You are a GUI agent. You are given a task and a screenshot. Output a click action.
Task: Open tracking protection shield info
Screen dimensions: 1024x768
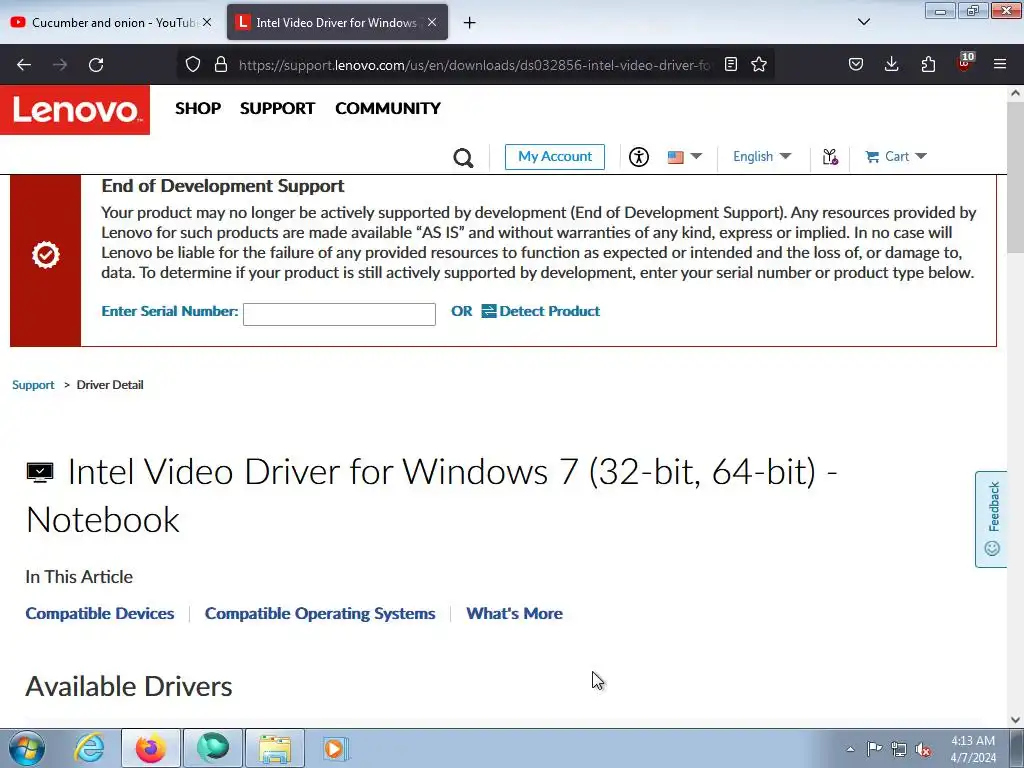point(193,65)
